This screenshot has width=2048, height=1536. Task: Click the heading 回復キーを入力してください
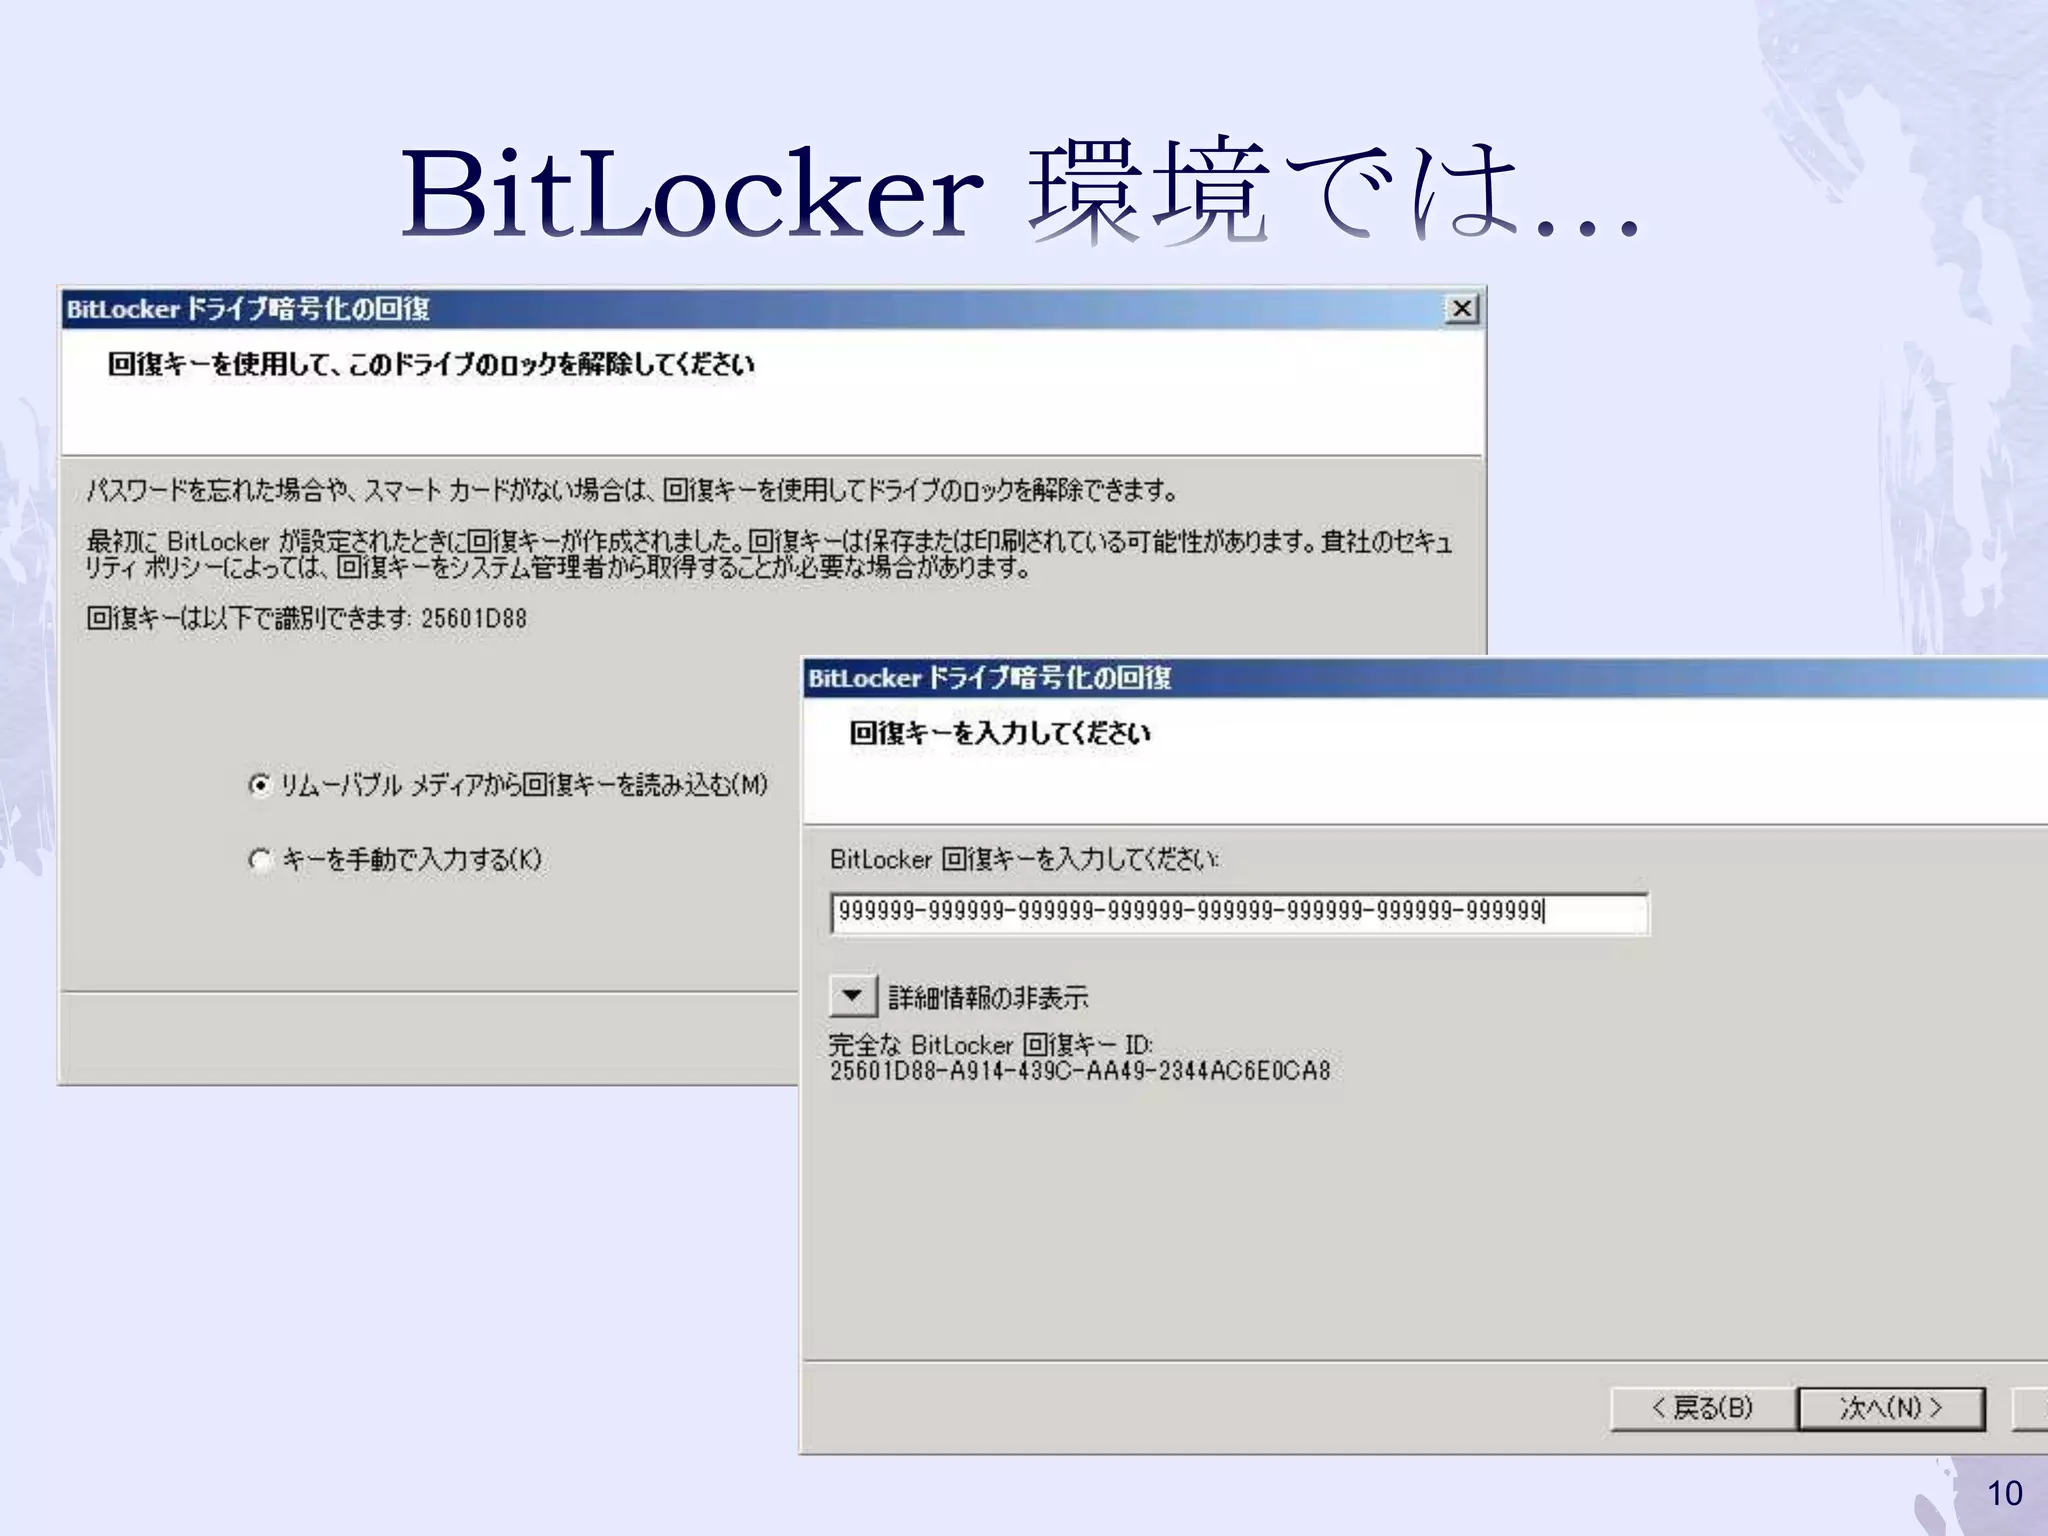point(1000,733)
